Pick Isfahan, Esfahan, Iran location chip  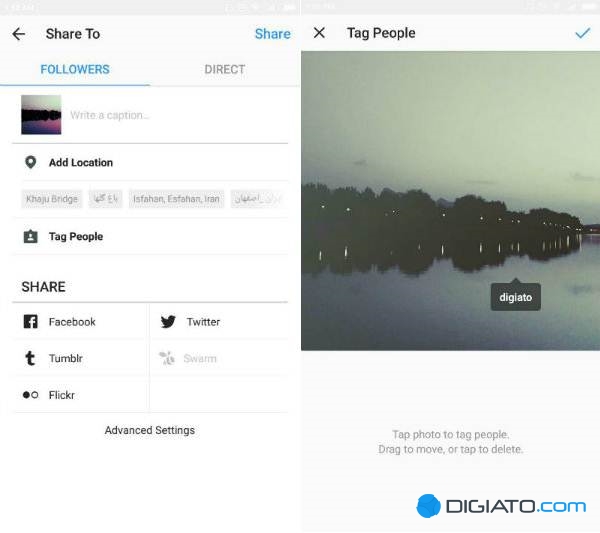click(x=176, y=199)
